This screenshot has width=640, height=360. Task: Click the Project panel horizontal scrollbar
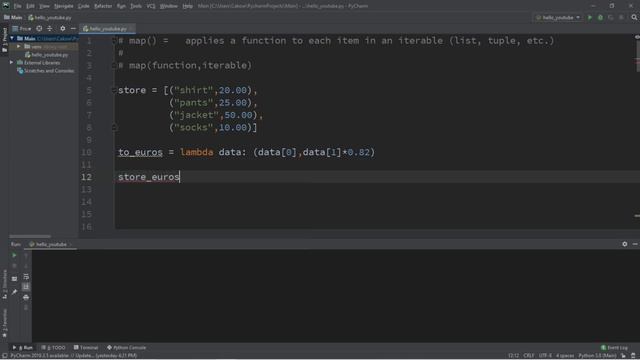tap(30, 236)
